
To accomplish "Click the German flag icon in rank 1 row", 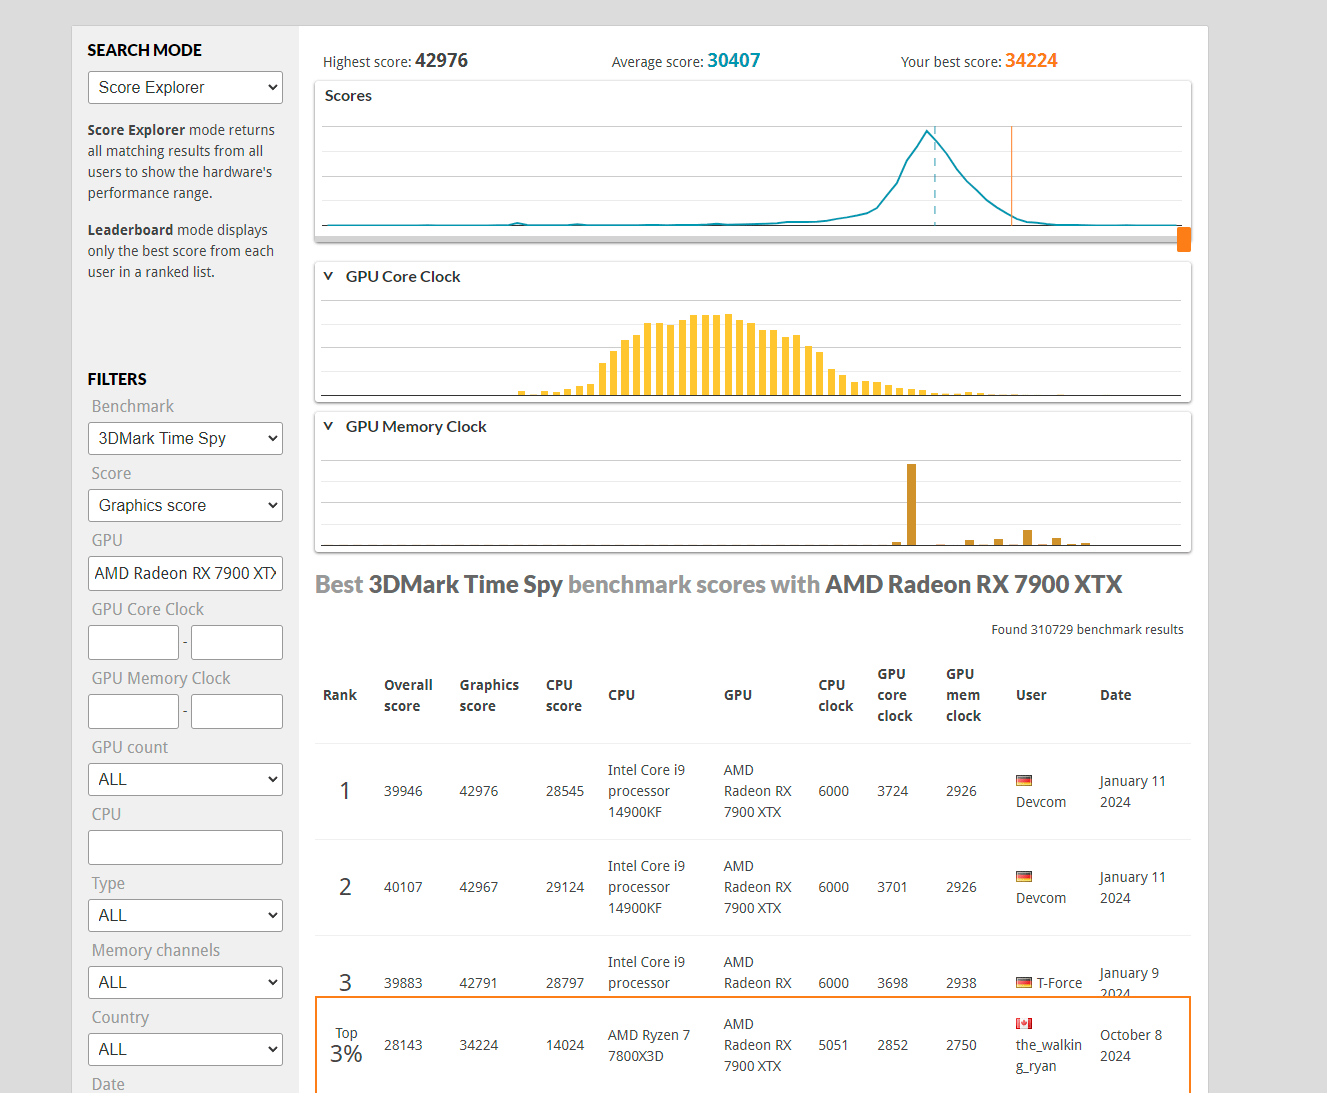I will tap(1023, 781).
